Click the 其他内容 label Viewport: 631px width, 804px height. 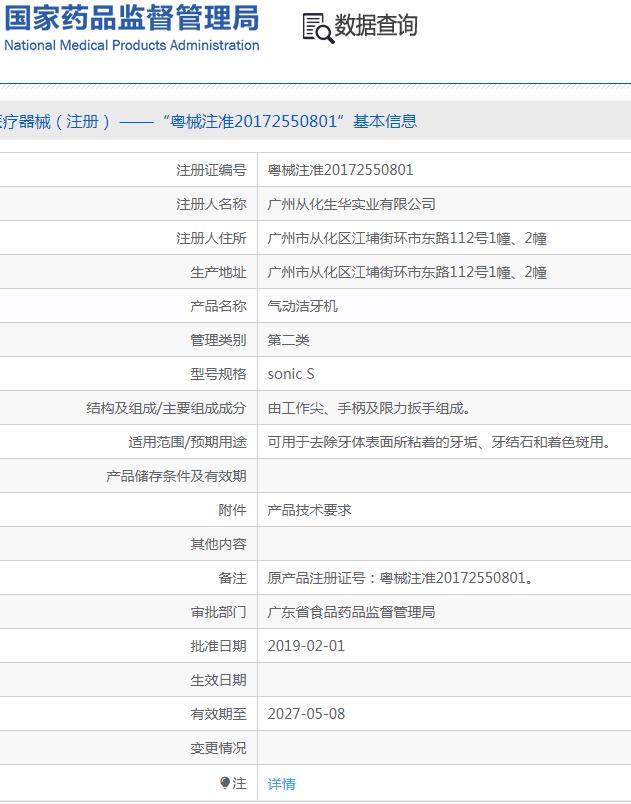pyautogui.click(x=218, y=544)
